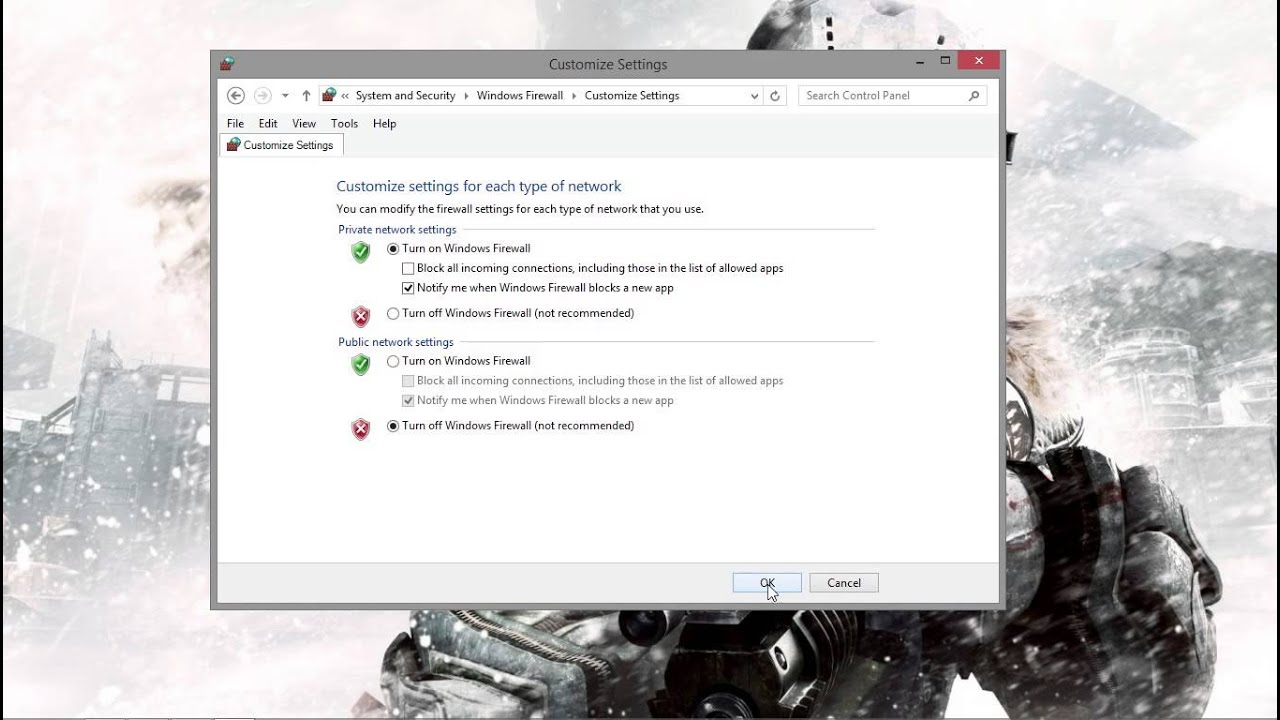
Task: Click green shield icon under Public network
Action: tap(361, 364)
